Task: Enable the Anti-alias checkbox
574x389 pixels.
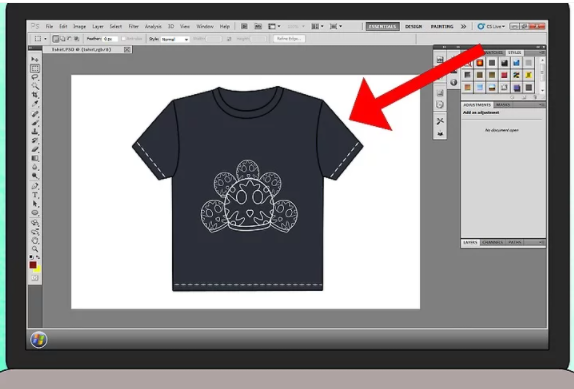Action: click(124, 39)
